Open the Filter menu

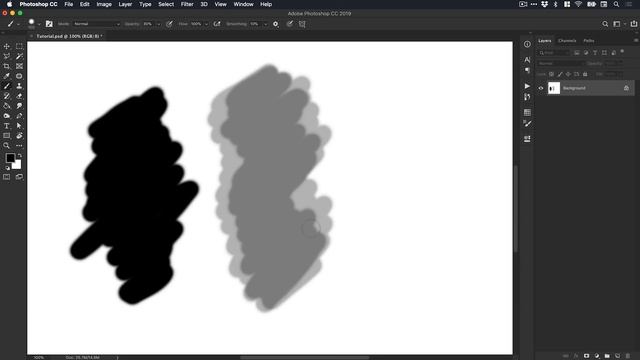pyautogui.click(x=187, y=4)
